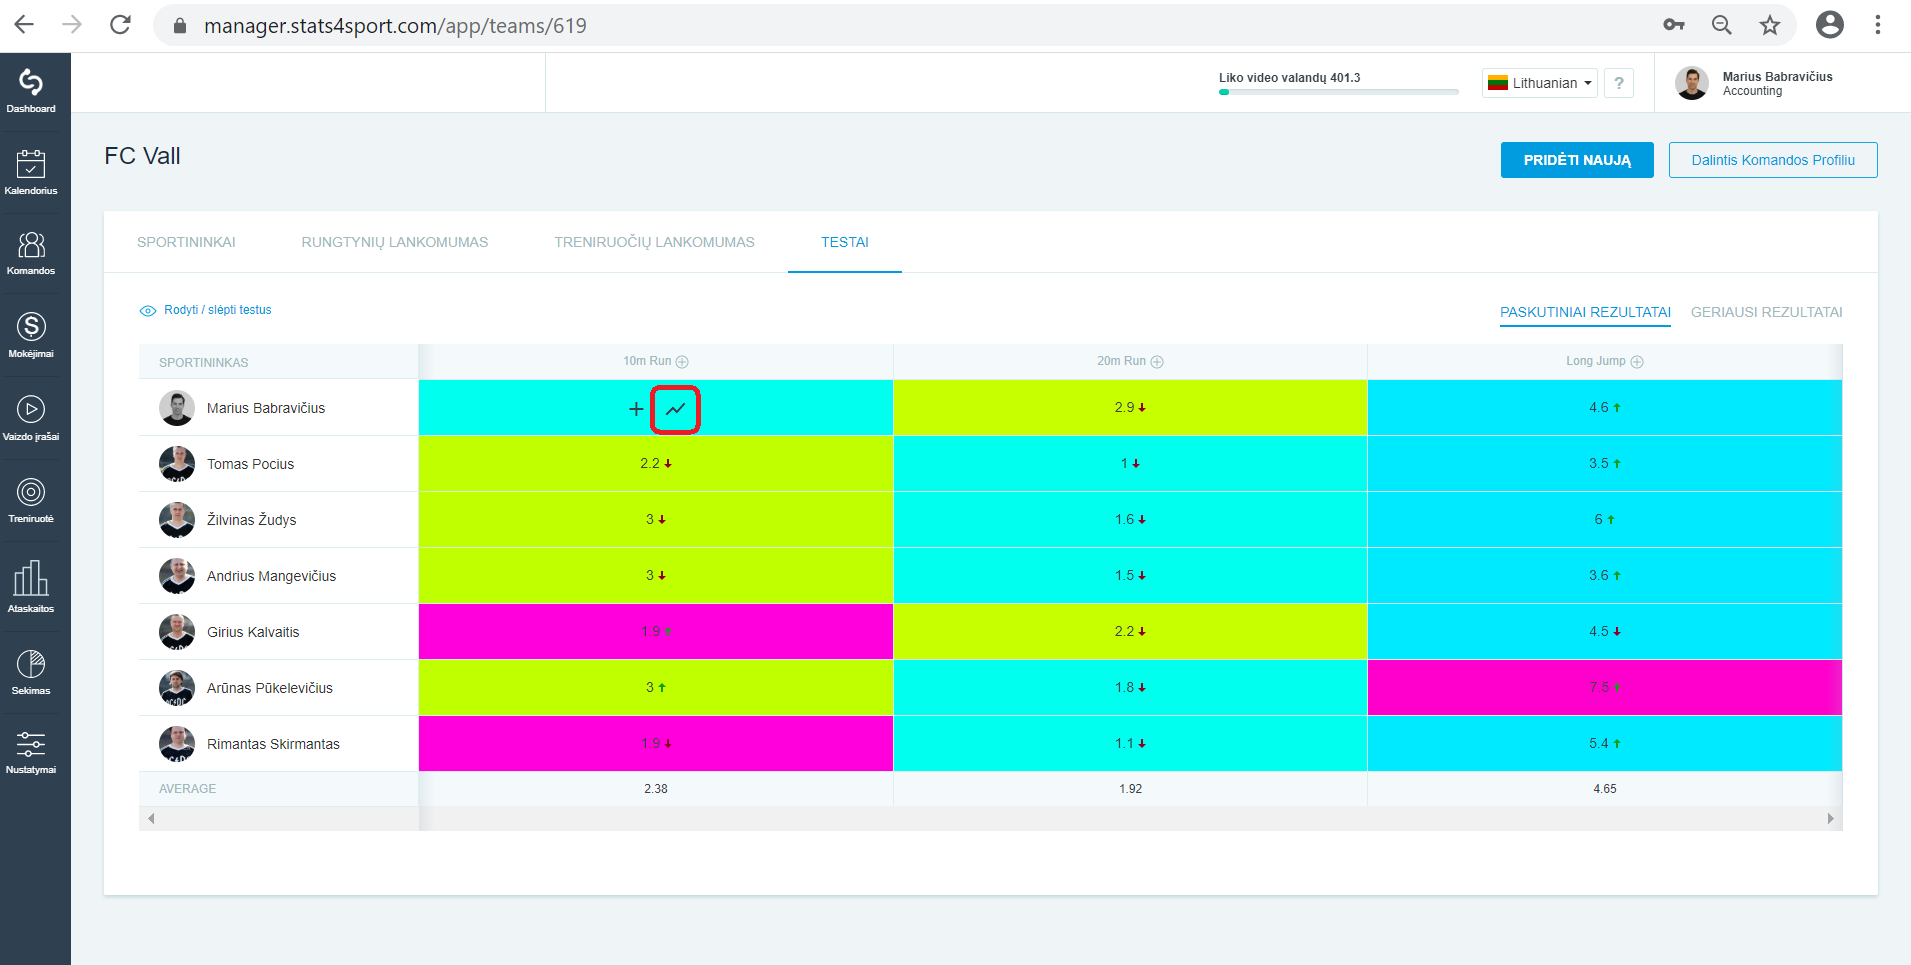Screen dimensions: 1911x965
Task: Click the table's horizontal scrollbar right arrow
Action: 1831,818
